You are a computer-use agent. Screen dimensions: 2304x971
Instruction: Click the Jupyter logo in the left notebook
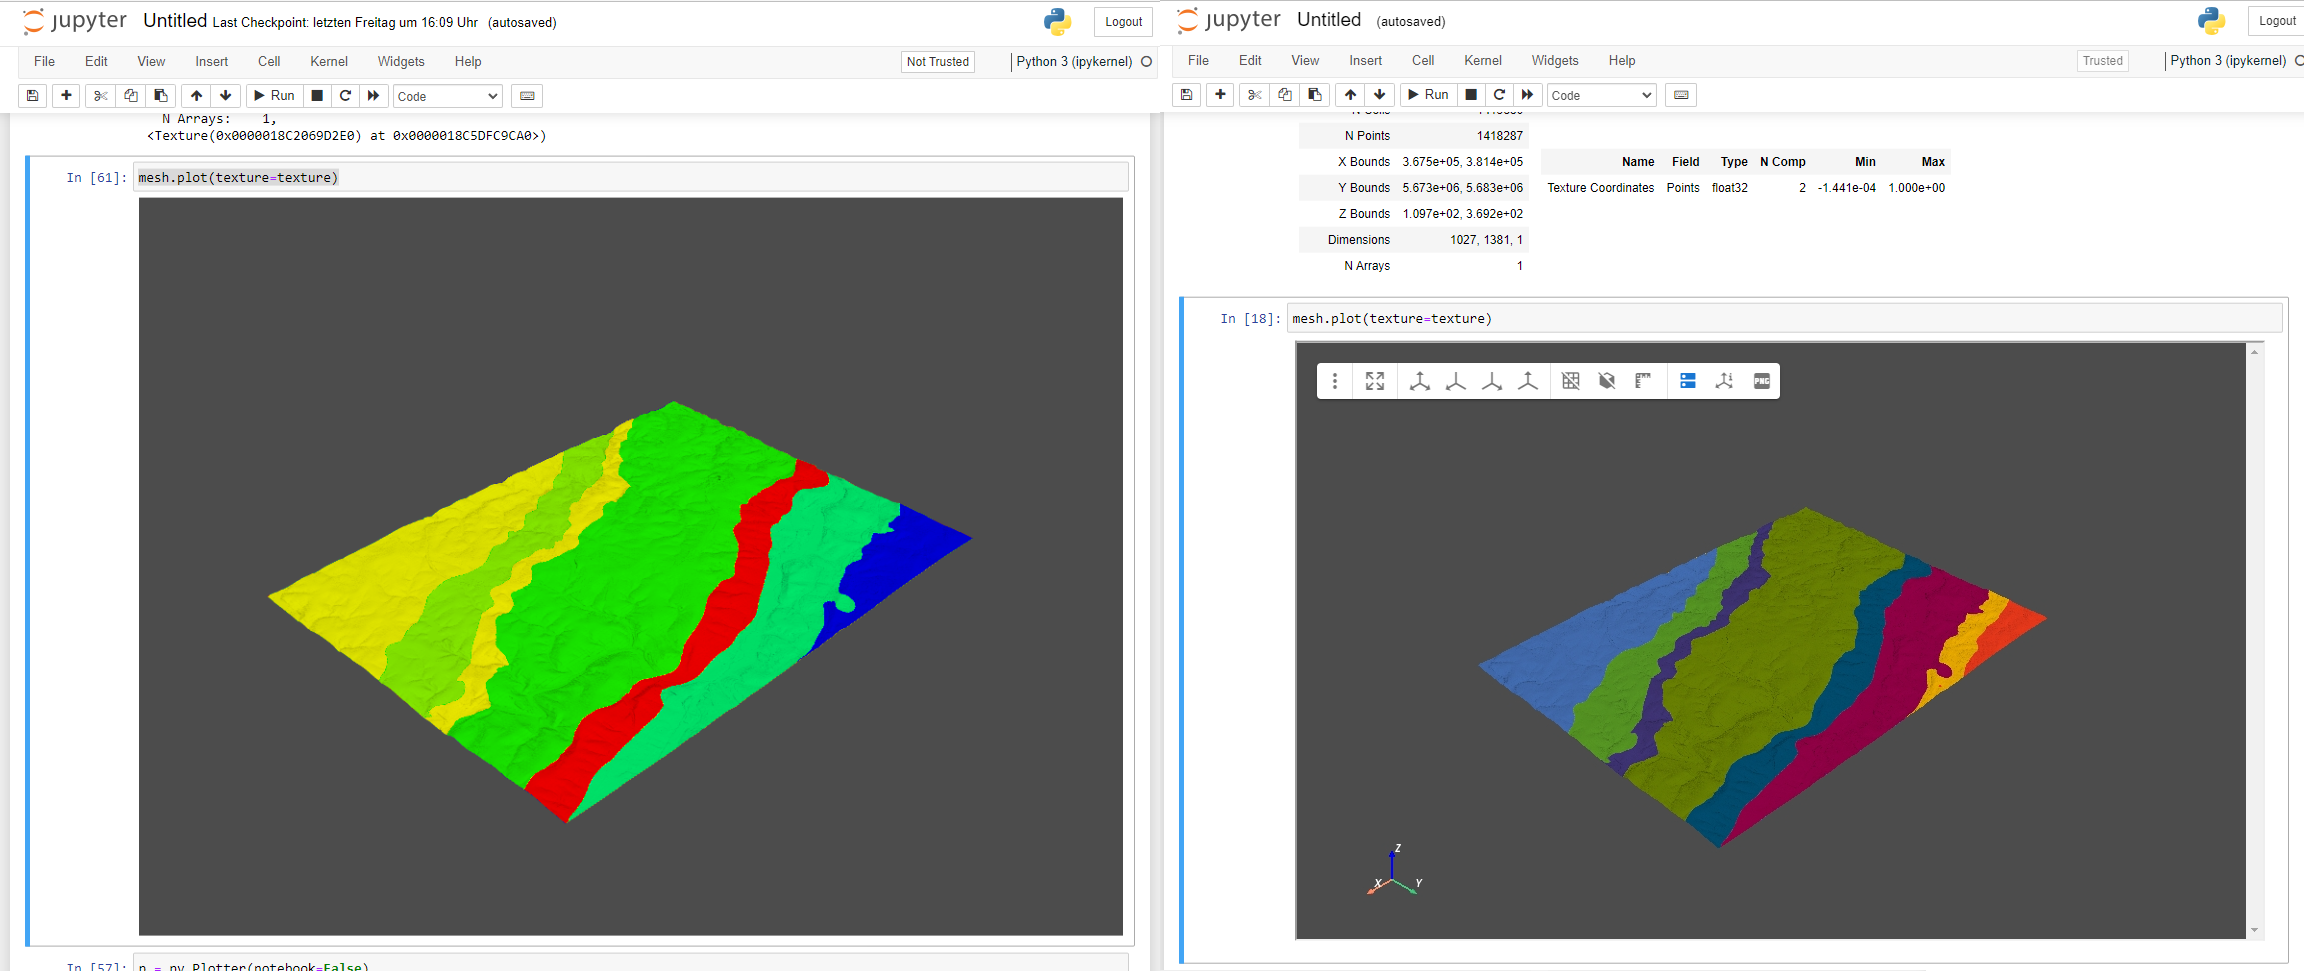(x=75, y=21)
